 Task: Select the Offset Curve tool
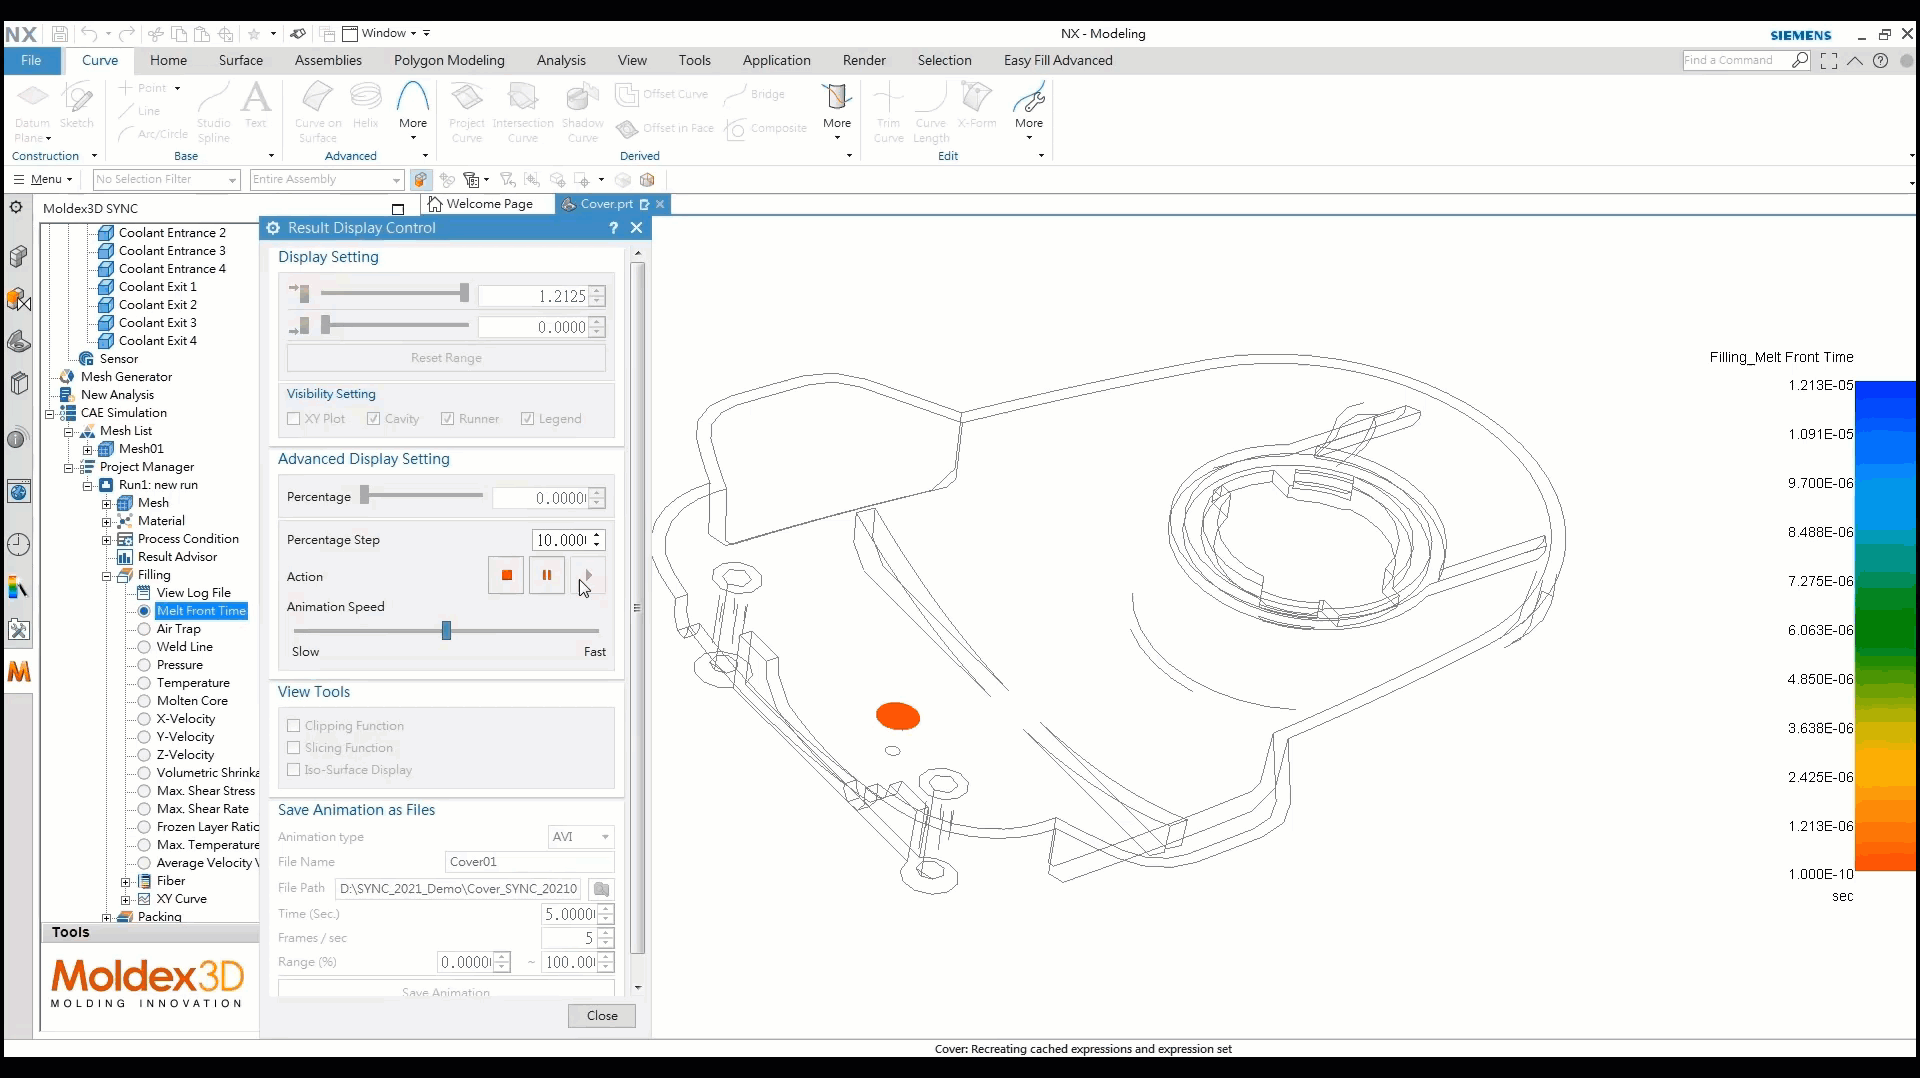click(663, 95)
